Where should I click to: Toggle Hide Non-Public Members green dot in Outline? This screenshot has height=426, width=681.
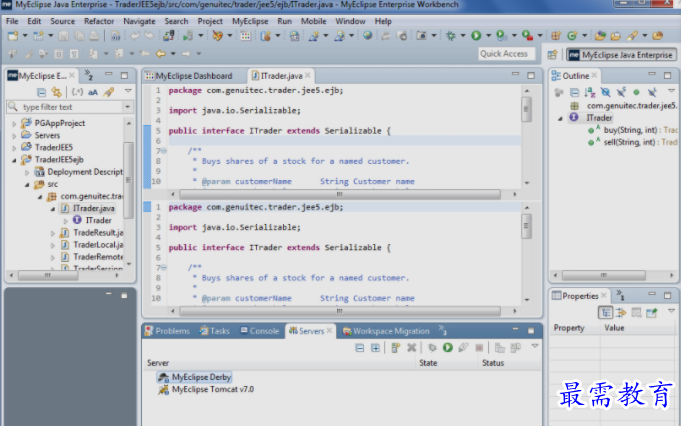[x=636, y=92]
